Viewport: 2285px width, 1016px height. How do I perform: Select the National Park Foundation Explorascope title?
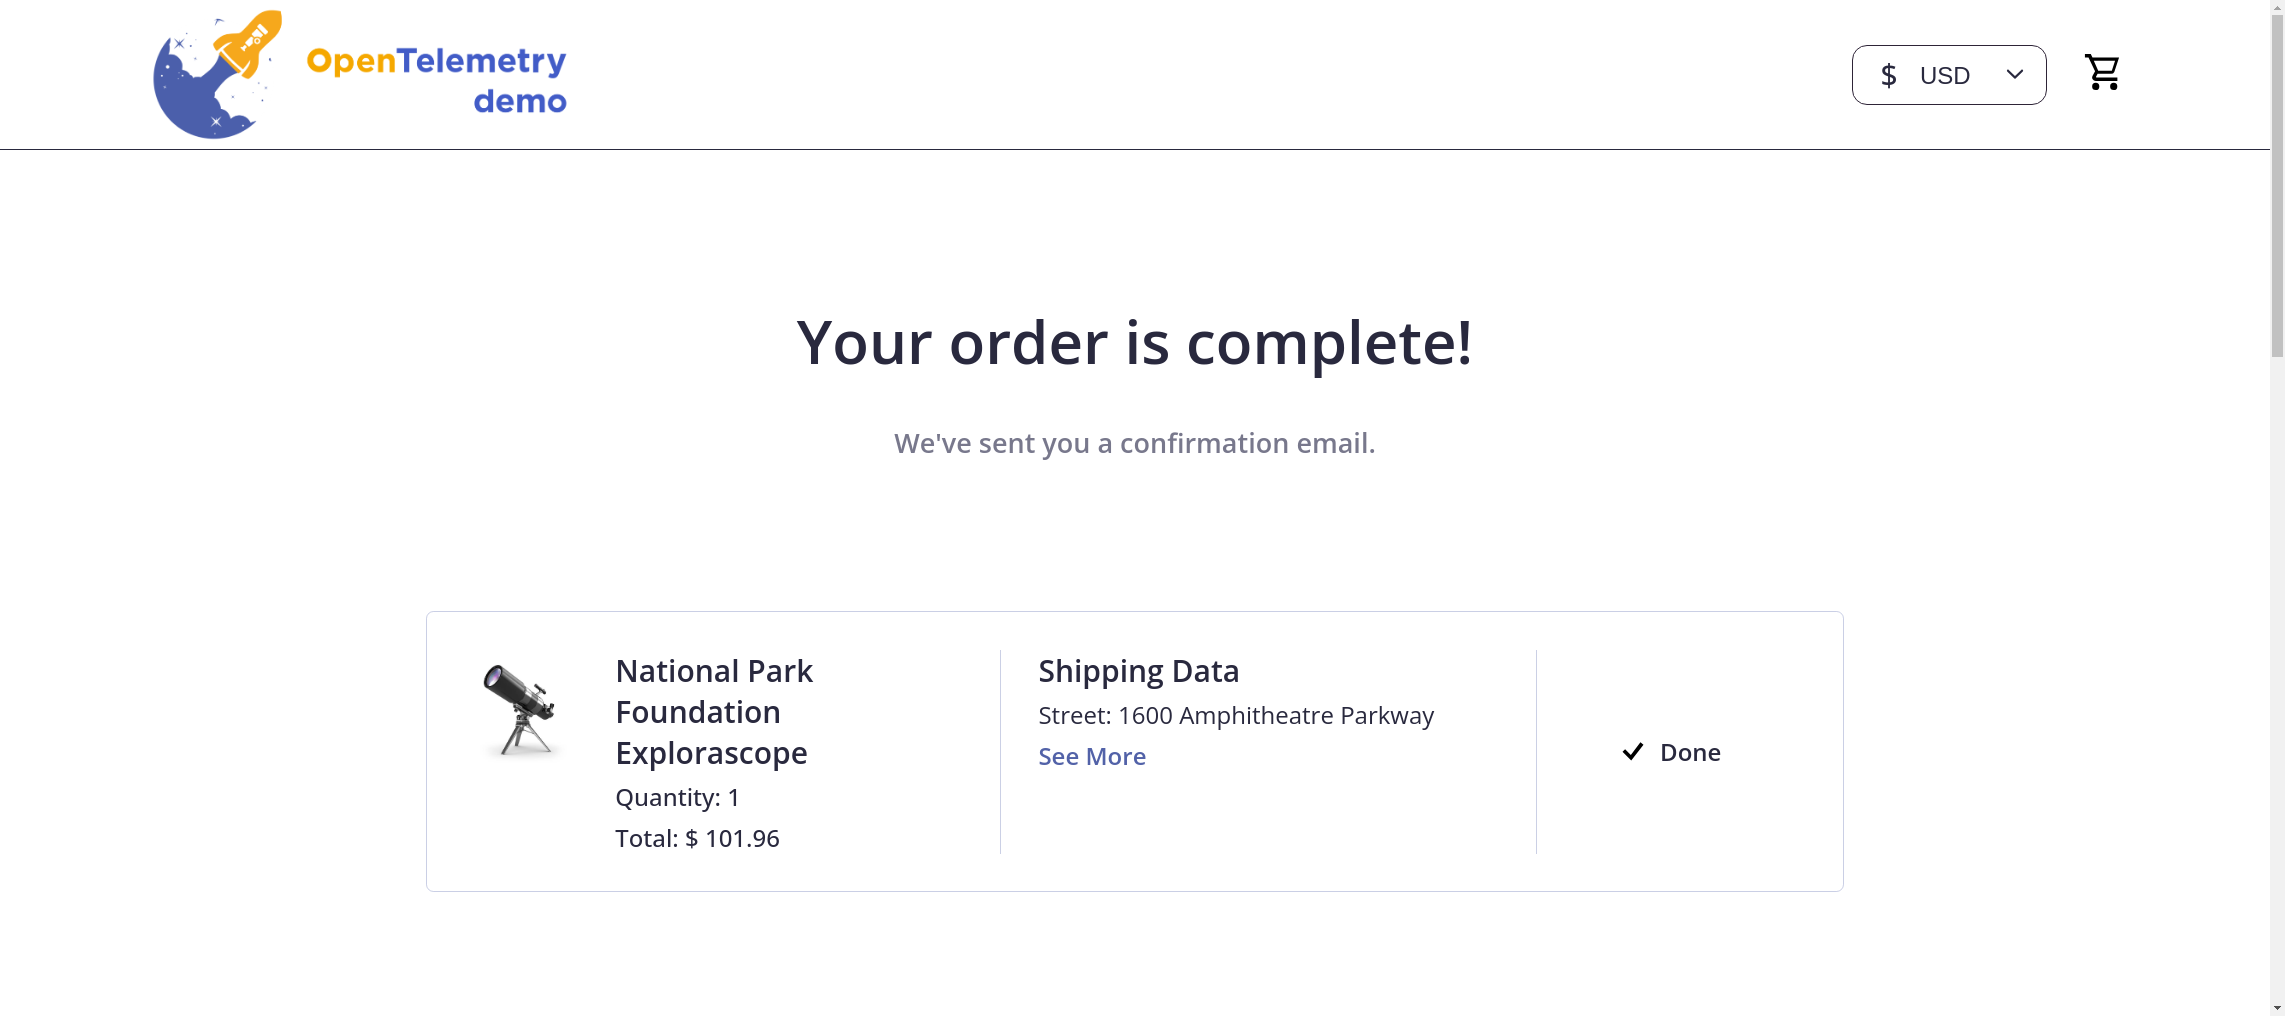tap(713, 712)
